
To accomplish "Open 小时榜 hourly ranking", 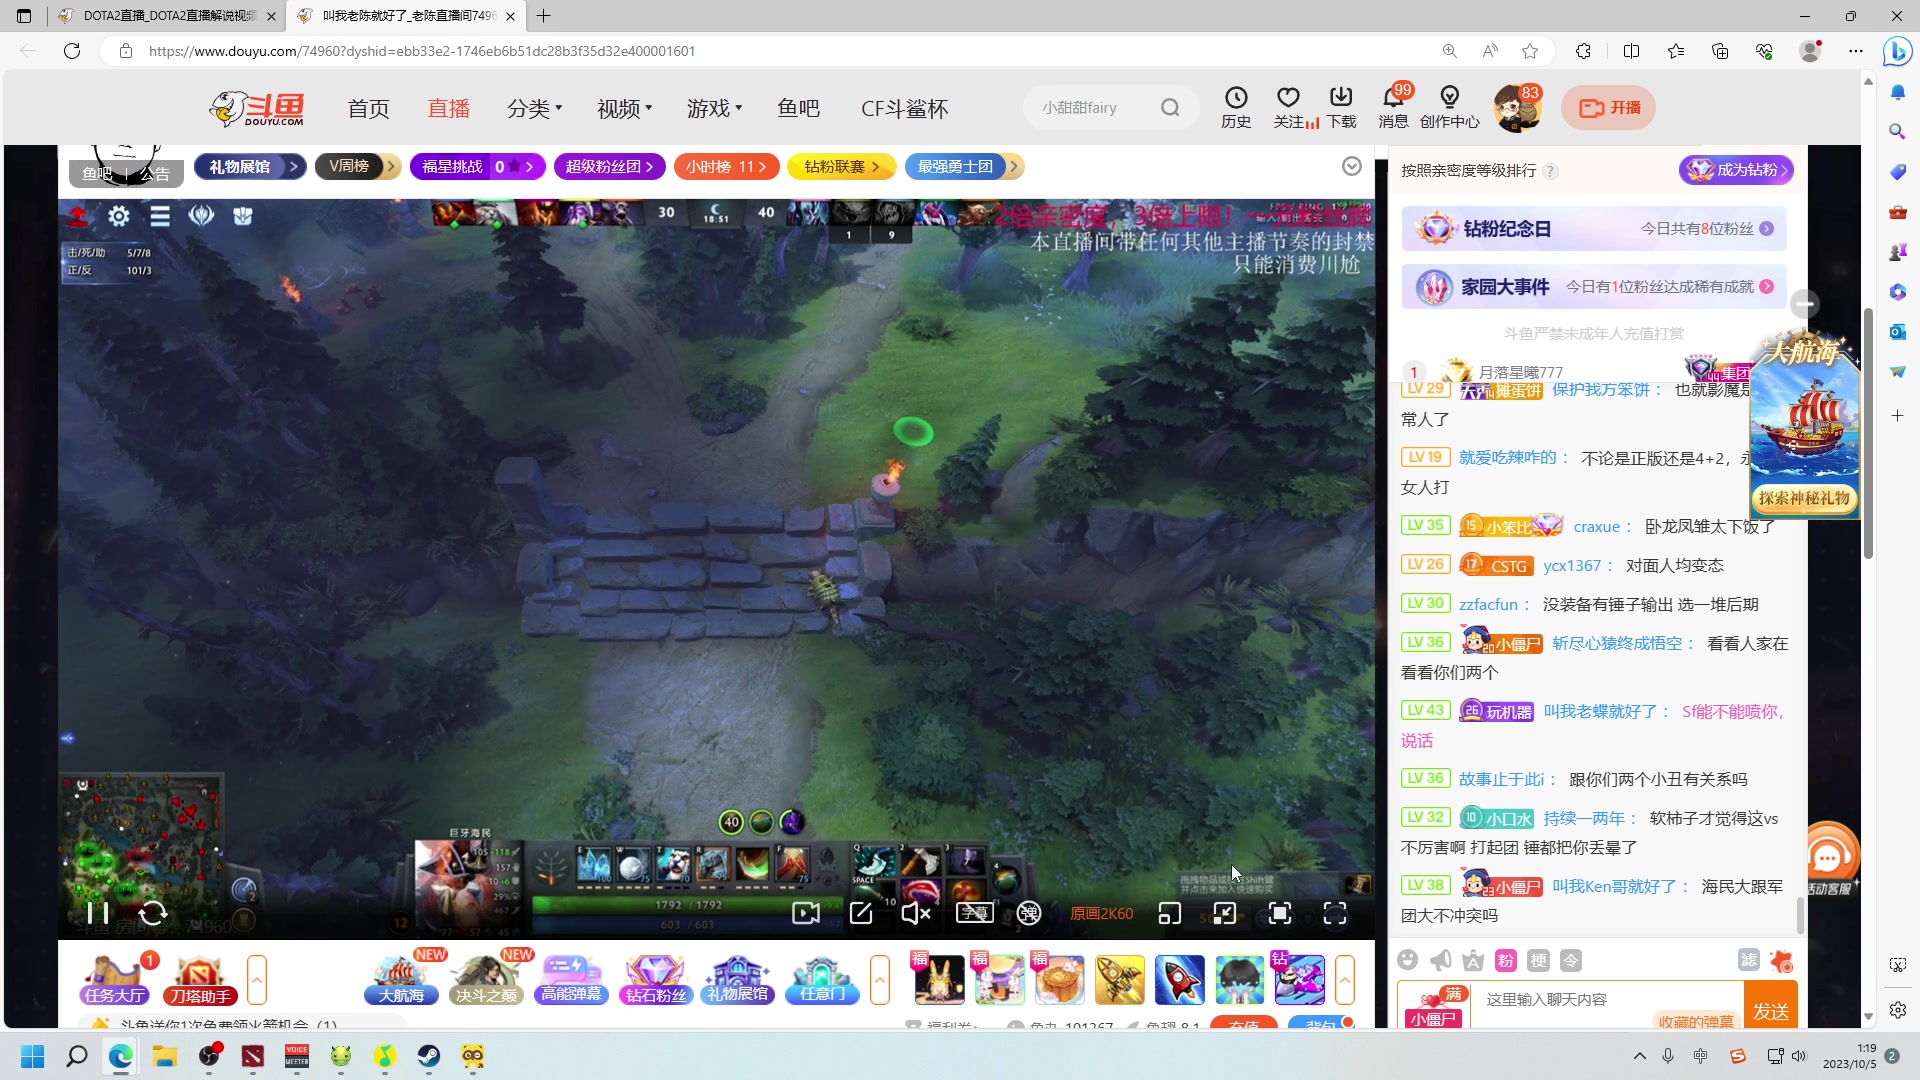I will (x=726, y=167).
